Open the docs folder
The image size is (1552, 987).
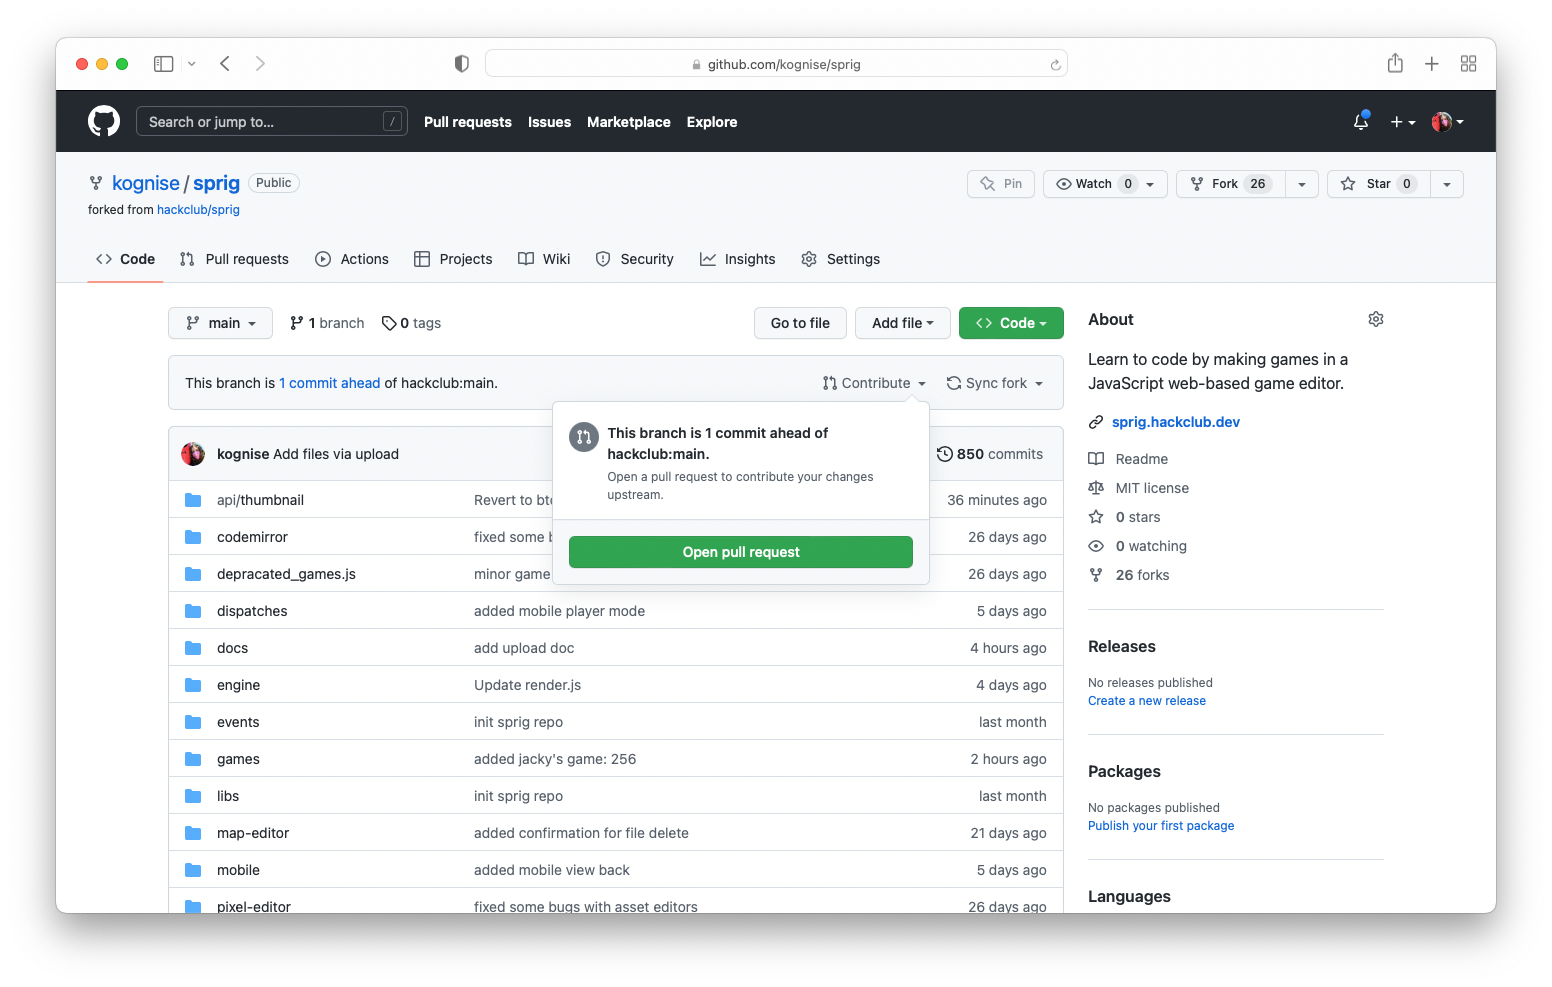[x=232, y=647]
